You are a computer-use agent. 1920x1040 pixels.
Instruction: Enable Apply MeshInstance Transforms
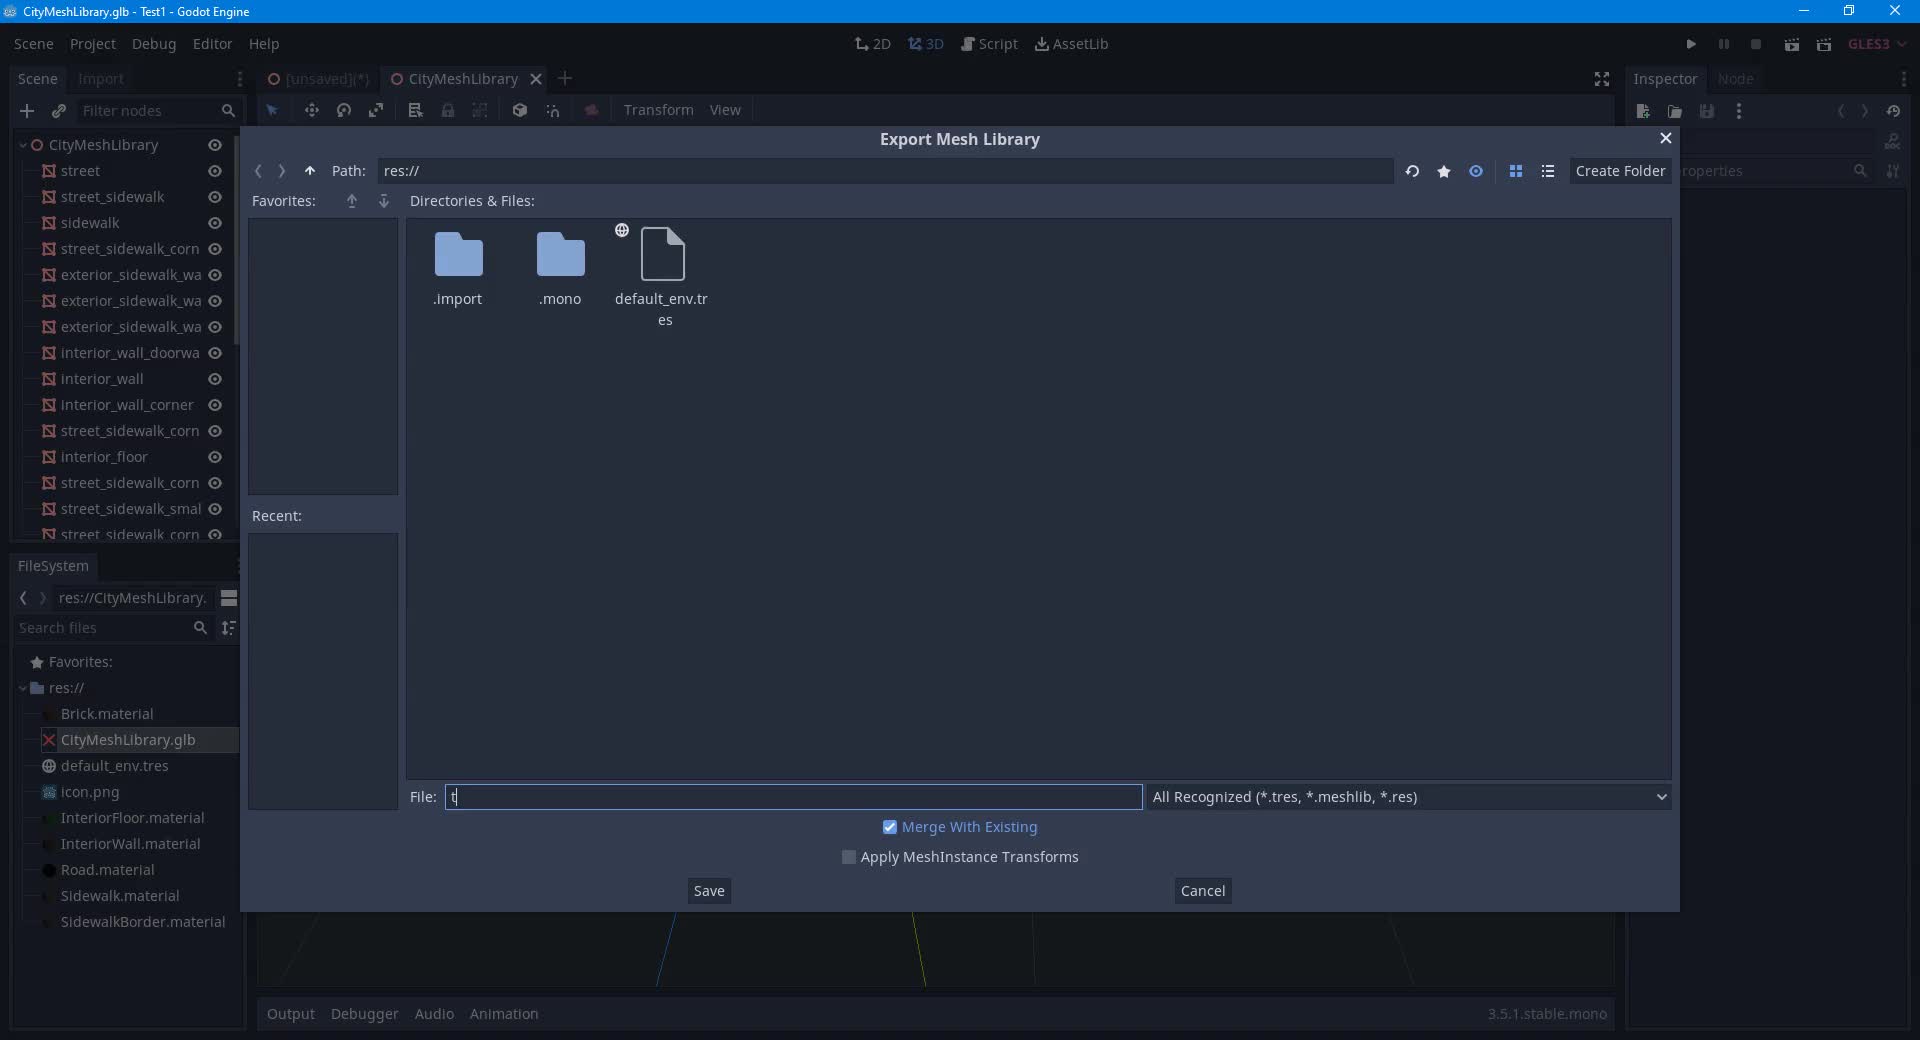tap(848, 857)
